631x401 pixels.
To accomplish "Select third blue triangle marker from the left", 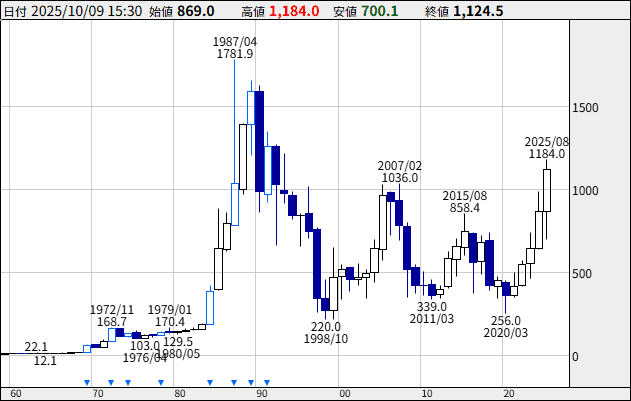I will (128, 382).
